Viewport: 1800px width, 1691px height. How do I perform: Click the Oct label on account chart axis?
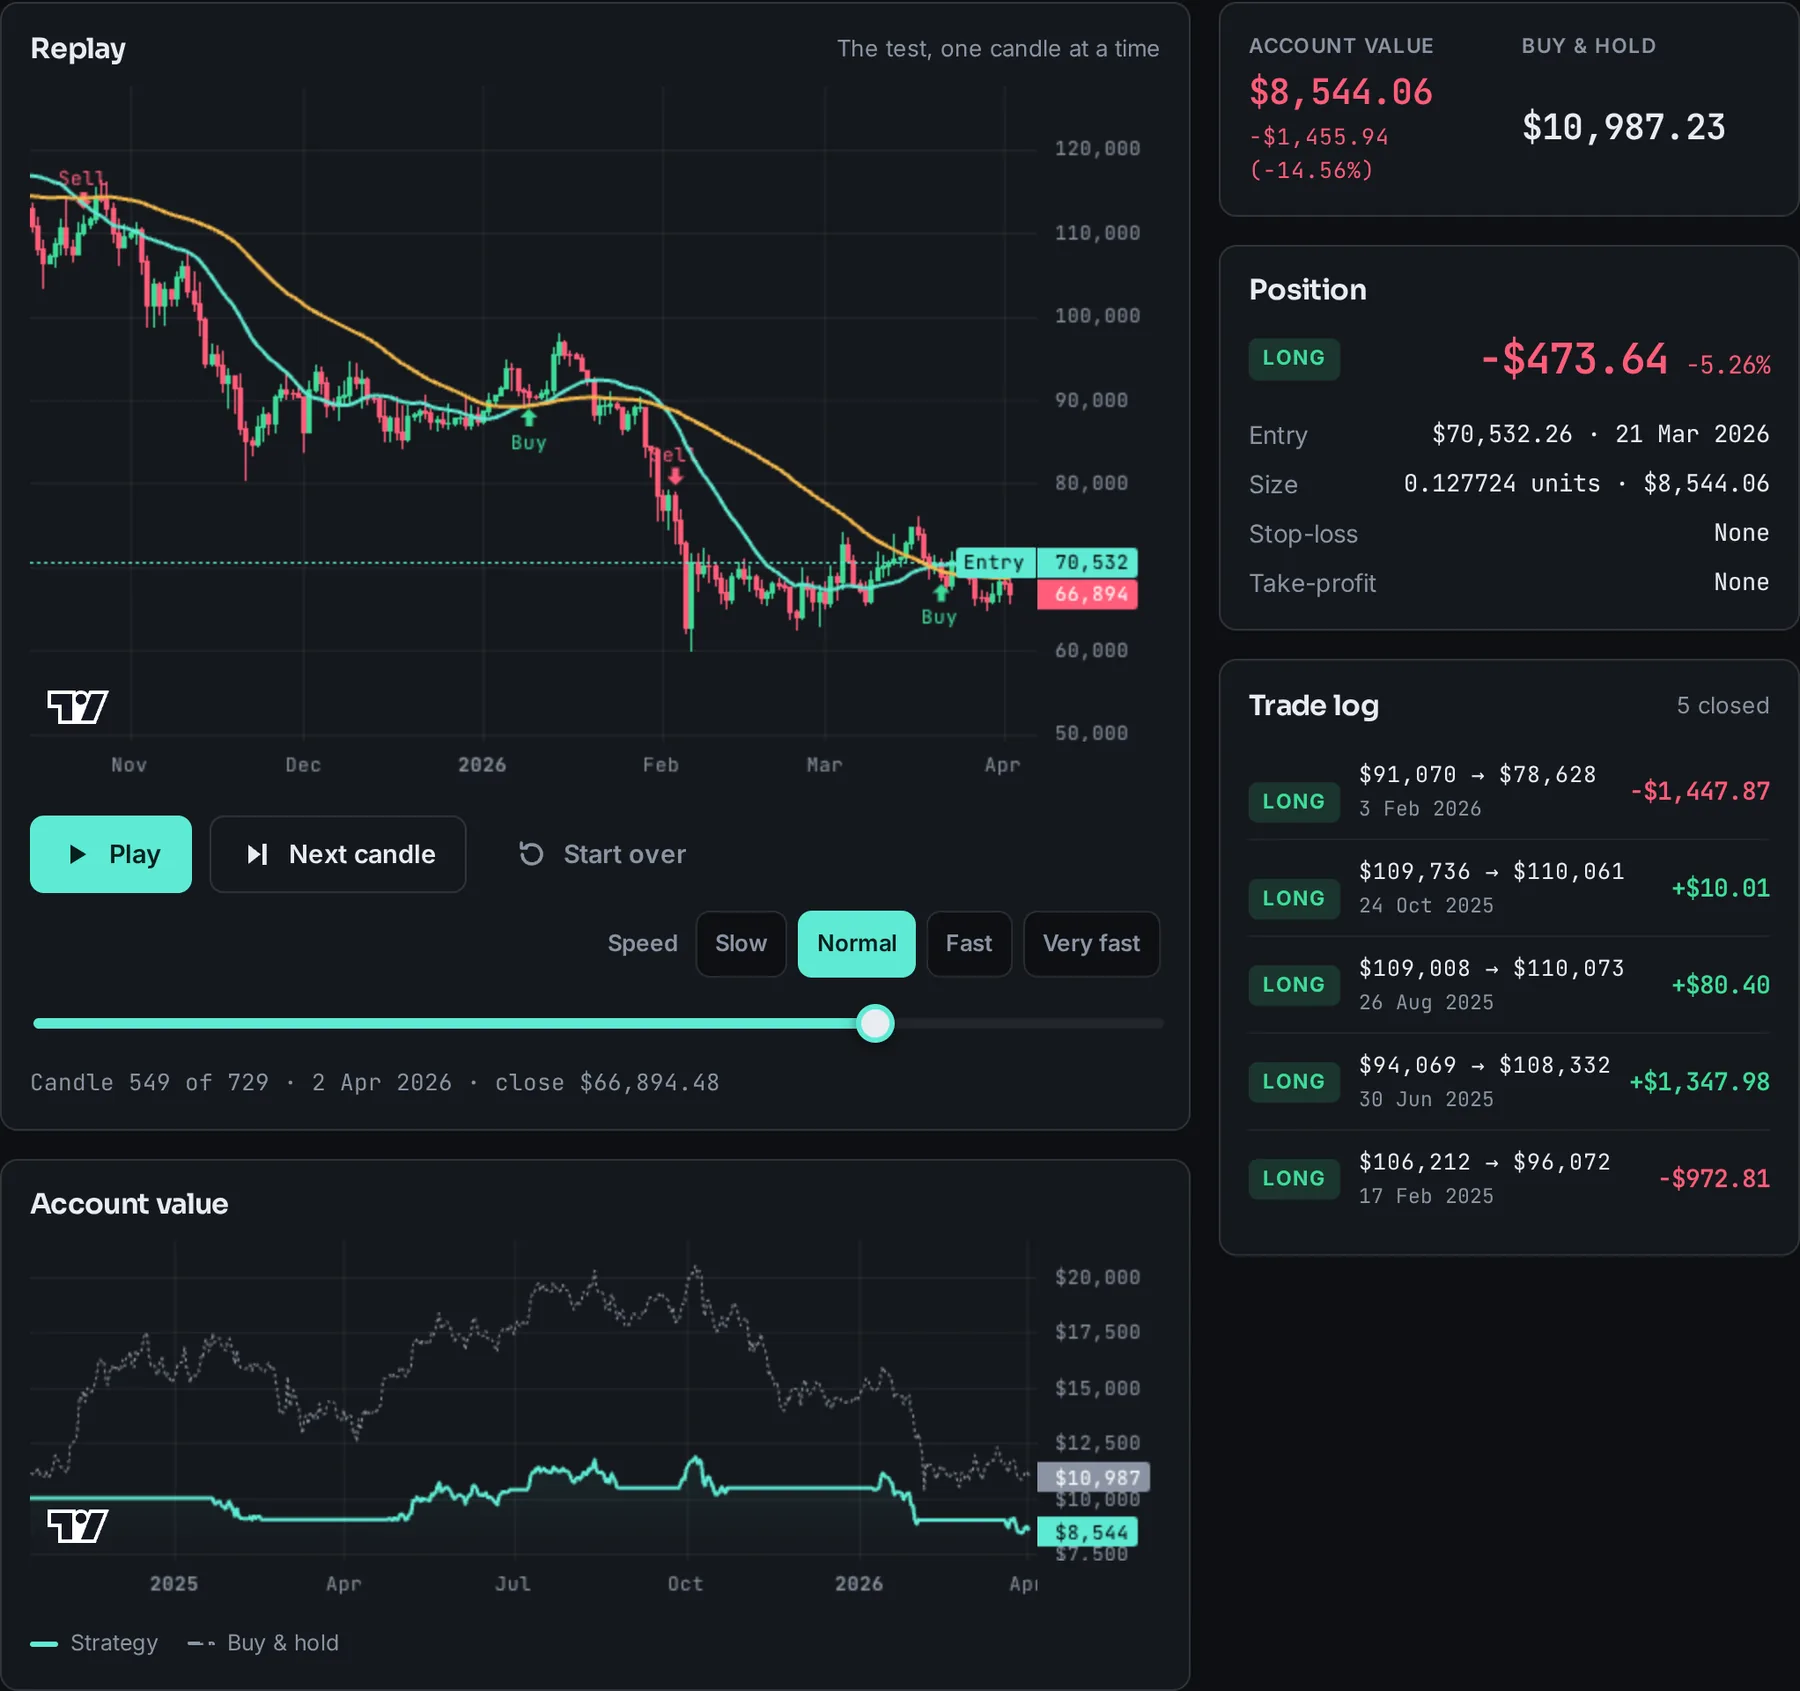685,1584
